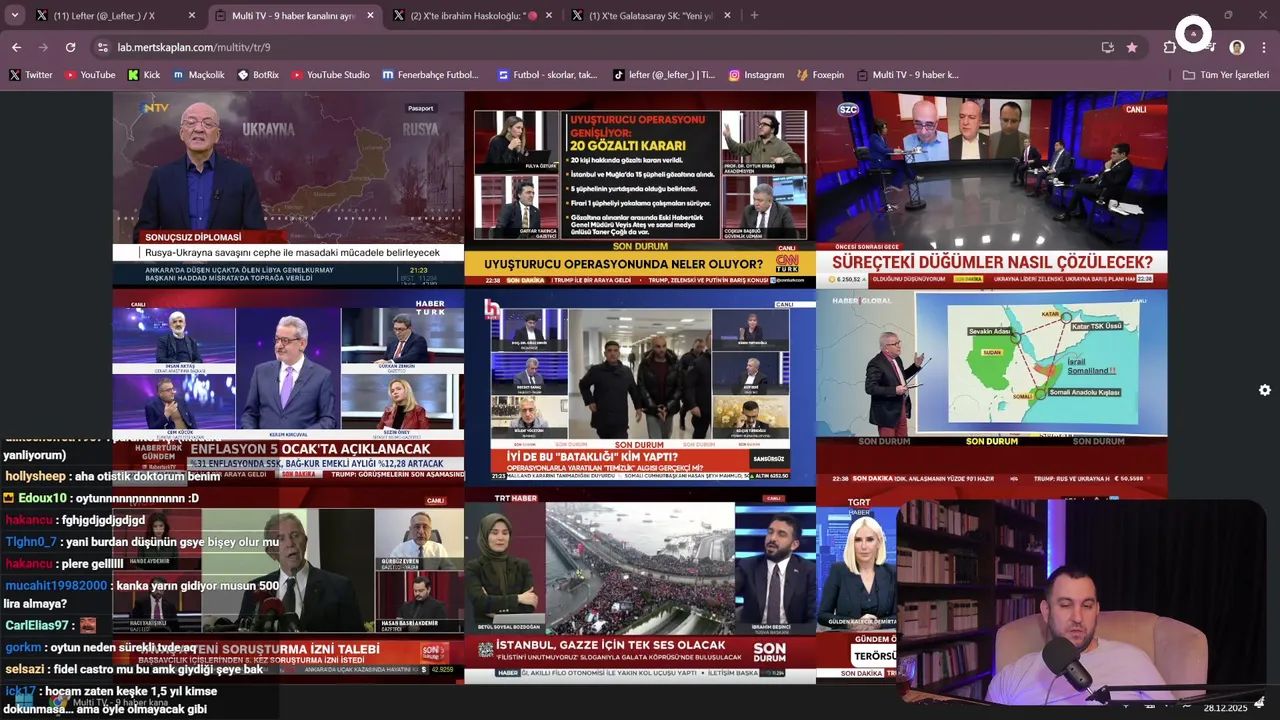Focus the address bar with lab.mertskaplan.com URL

(600, 47)
